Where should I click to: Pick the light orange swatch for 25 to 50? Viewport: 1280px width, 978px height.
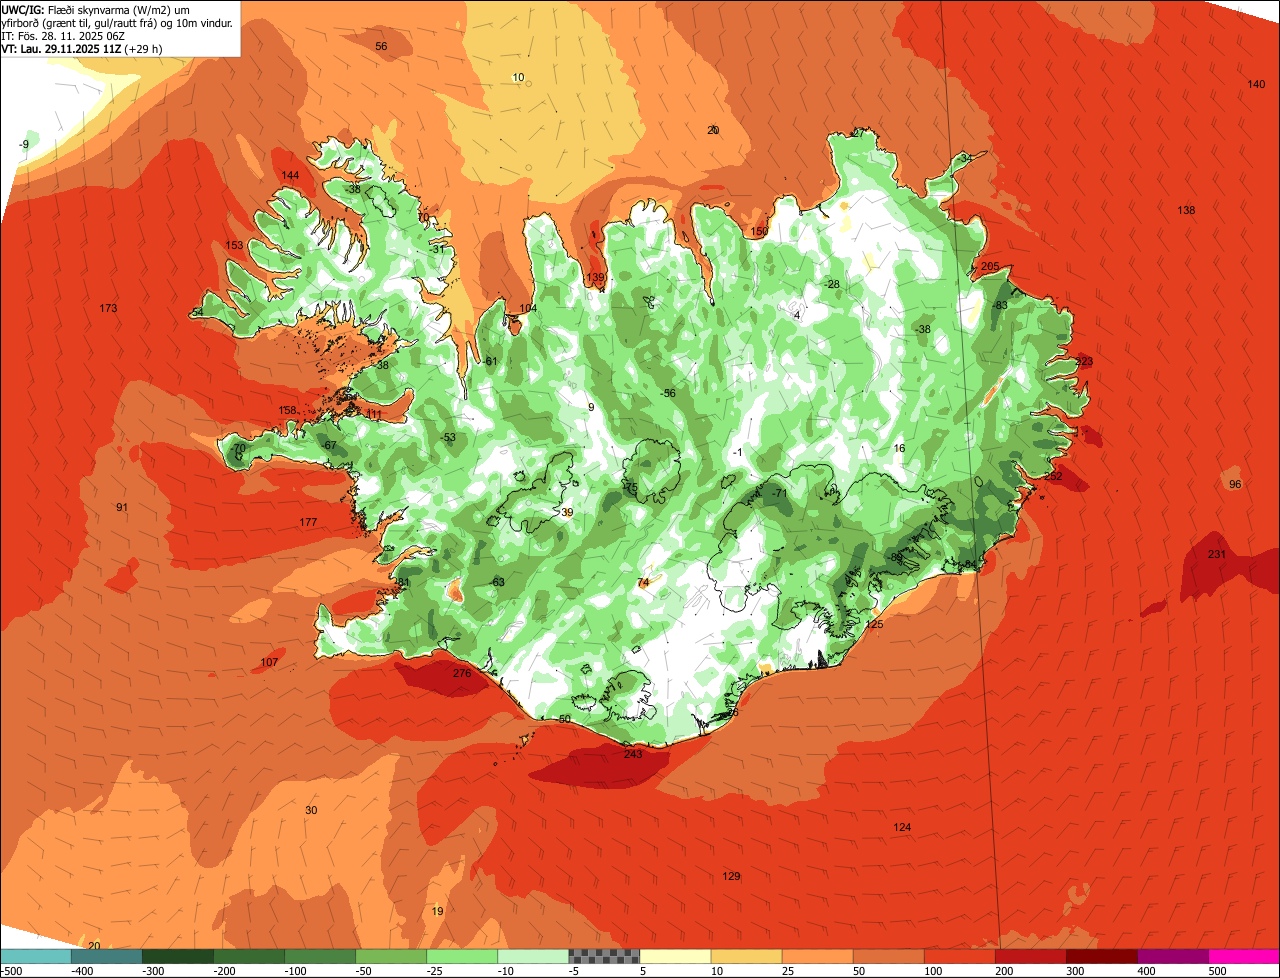(x=816, y=956)
